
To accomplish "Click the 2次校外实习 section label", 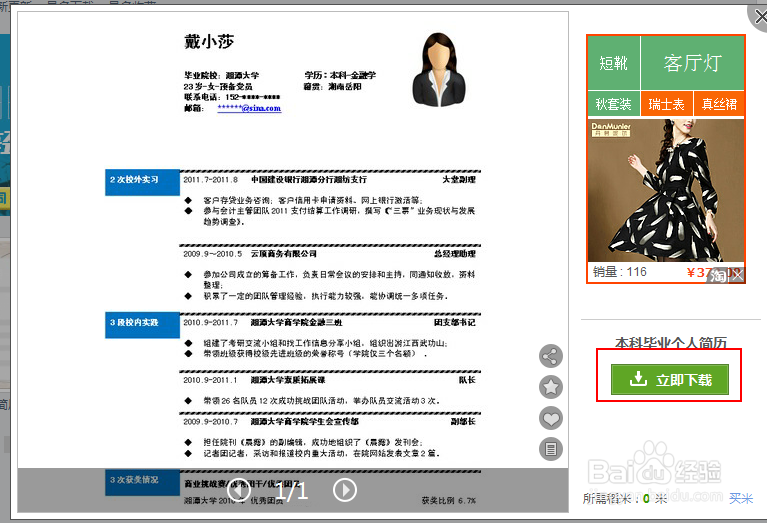I will 142,182.
